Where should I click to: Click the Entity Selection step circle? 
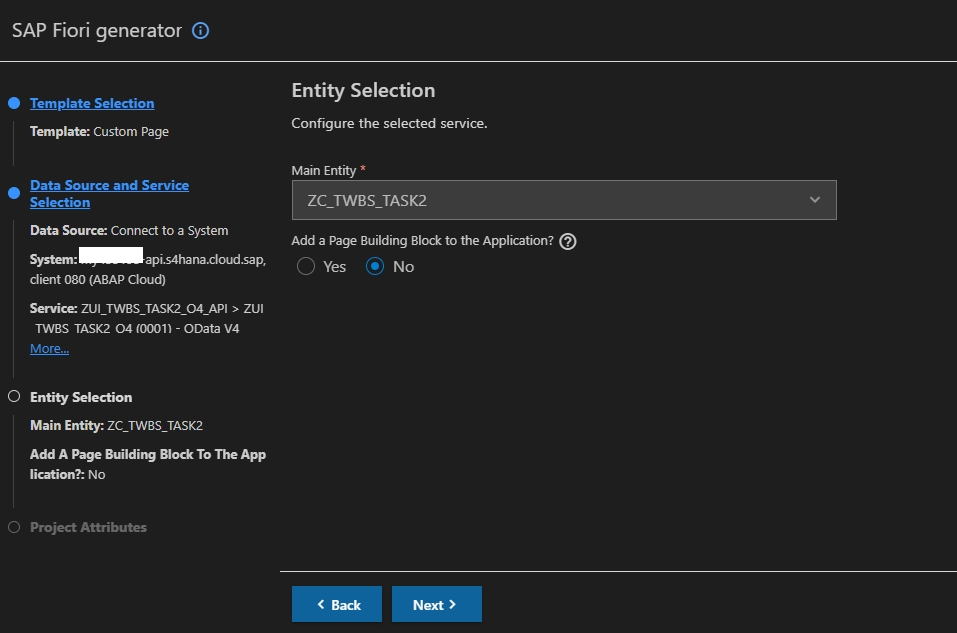coord(14,397)
